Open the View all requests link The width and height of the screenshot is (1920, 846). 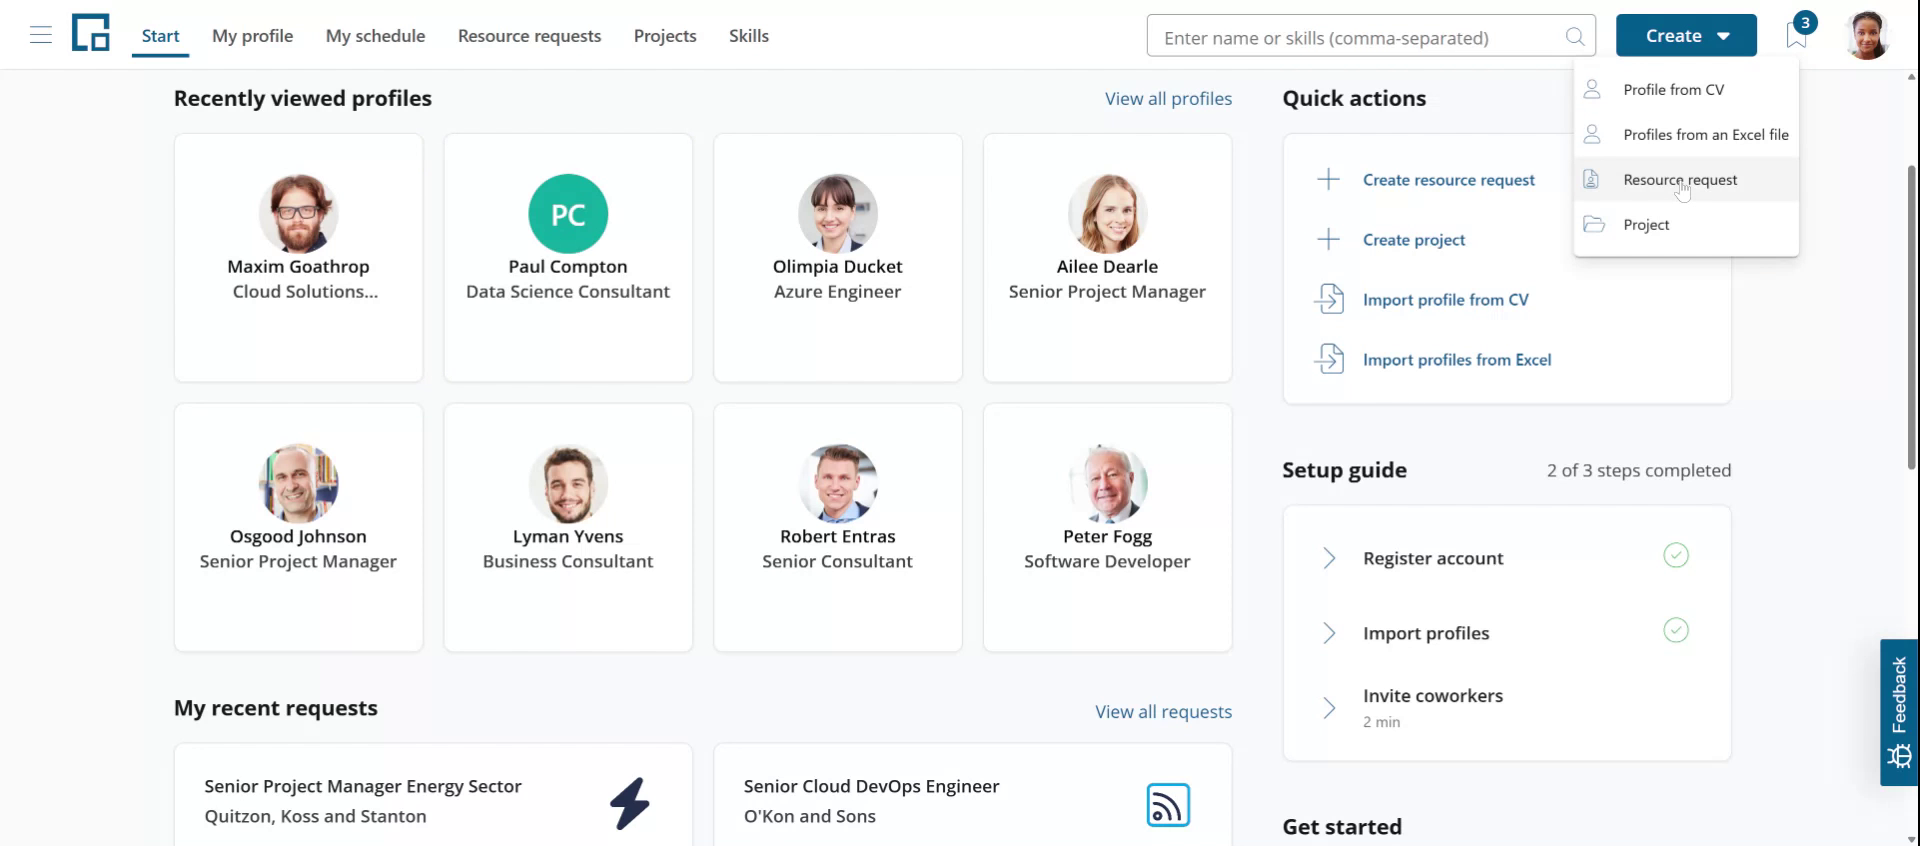[x=1163, y=711]
